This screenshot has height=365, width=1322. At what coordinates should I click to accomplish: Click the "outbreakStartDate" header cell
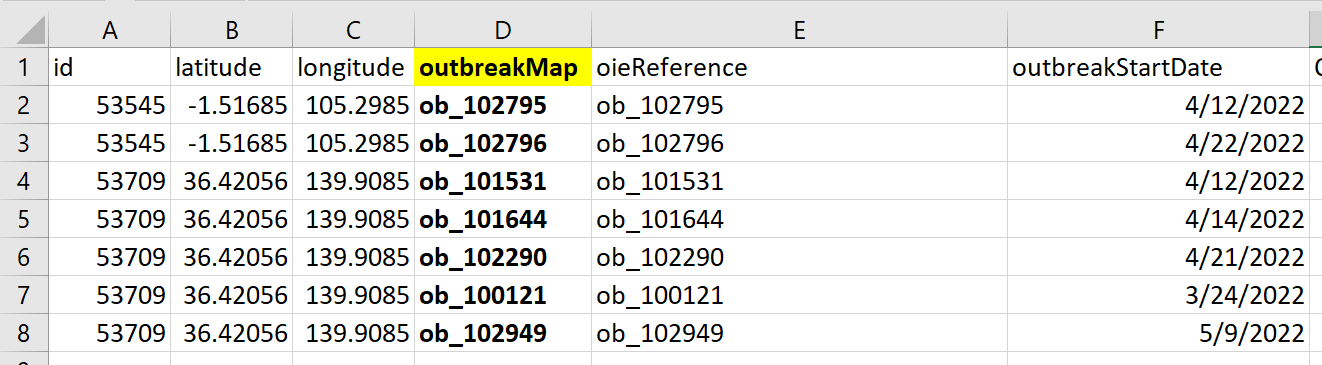[1158, 67]
